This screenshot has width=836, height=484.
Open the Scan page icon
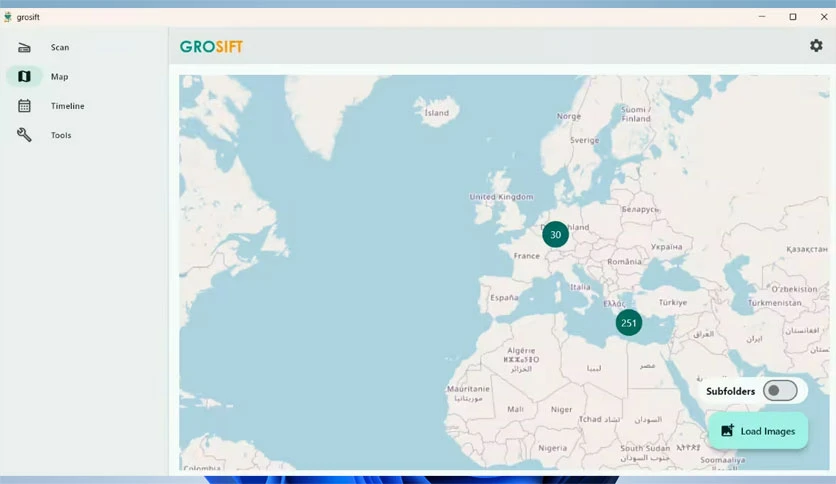(25, 47)
